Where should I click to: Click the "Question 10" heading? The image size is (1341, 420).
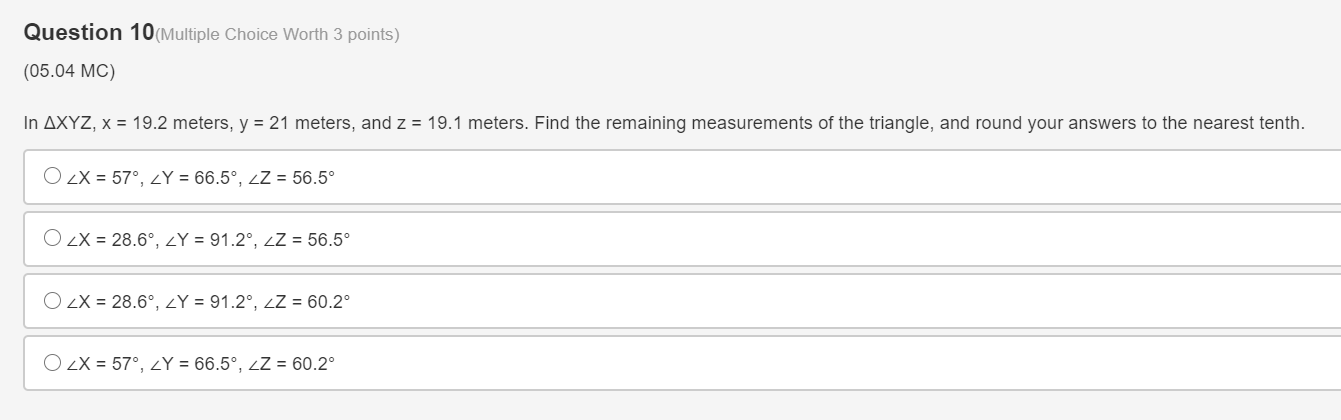pos(88,33)
